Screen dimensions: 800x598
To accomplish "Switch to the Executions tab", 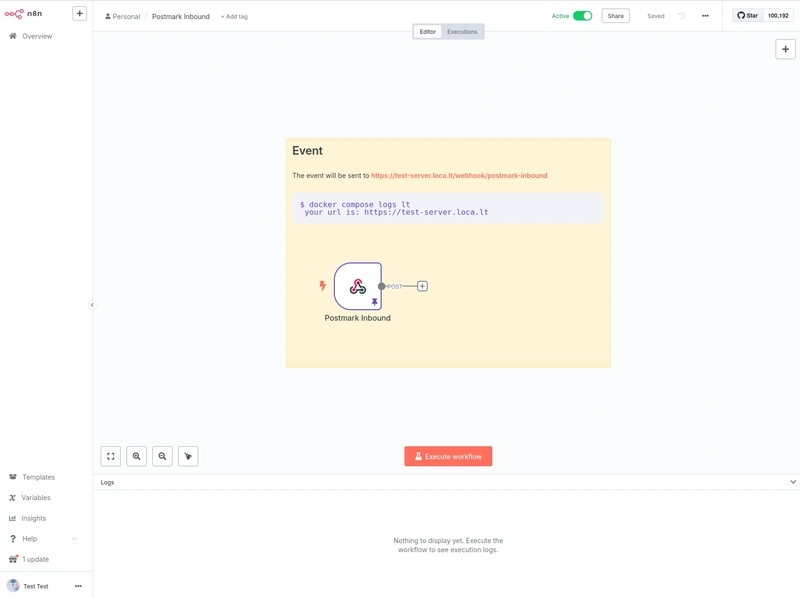I will pyautogui.click(x=462, y=32).
